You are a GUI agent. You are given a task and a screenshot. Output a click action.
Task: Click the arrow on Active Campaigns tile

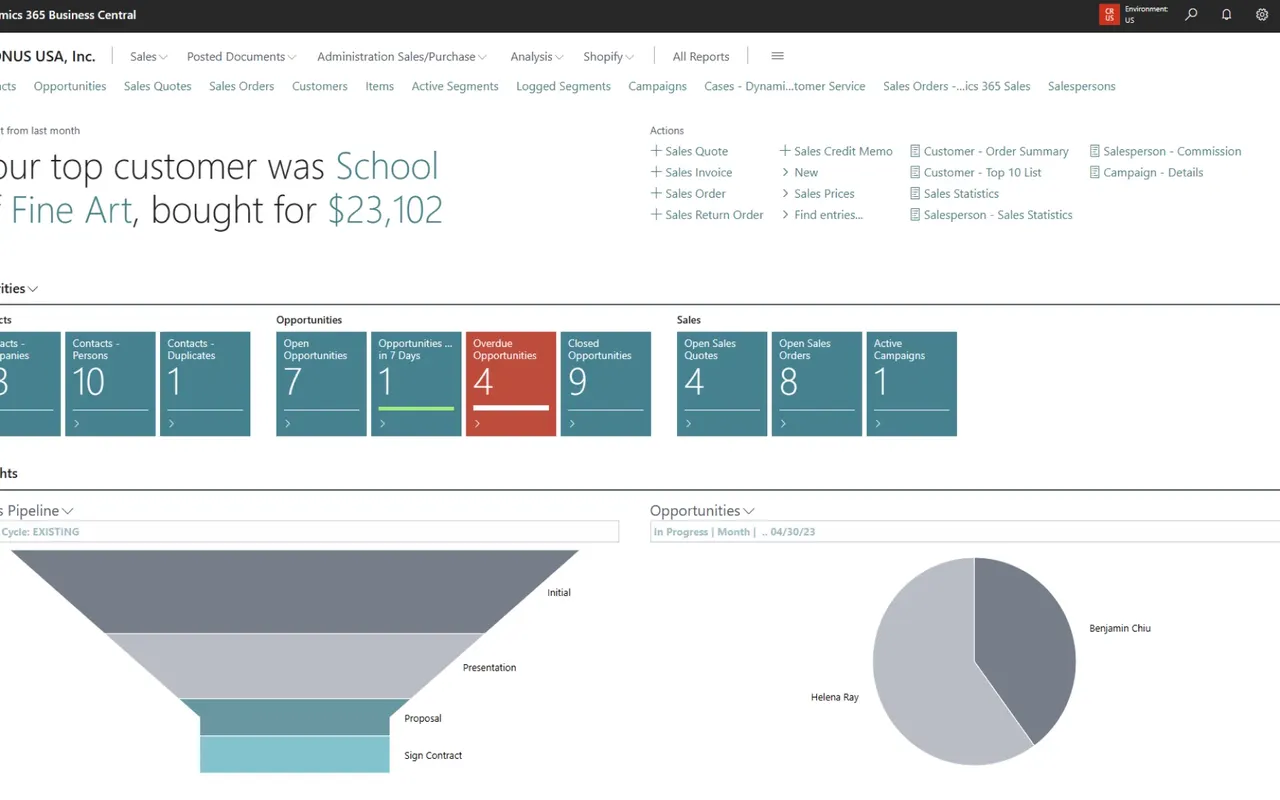click(x=879, y=424)
